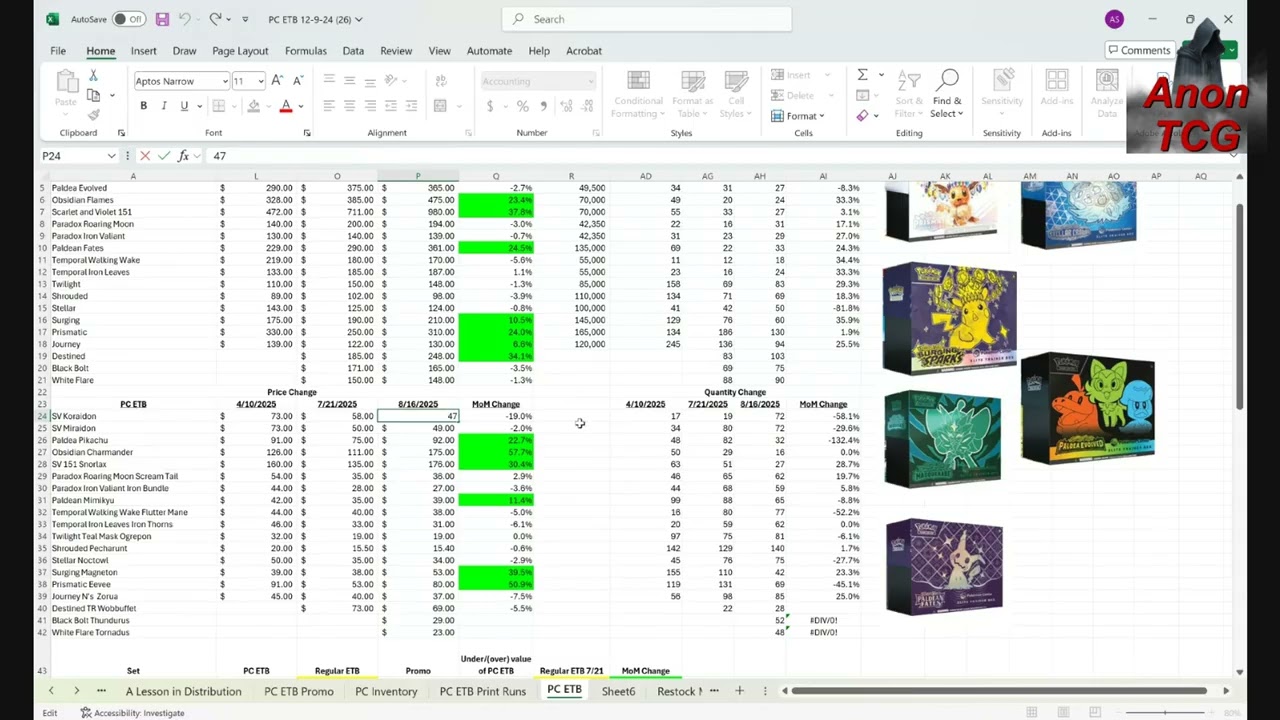The height and width of the screenshot is (720, 1280).
Task: Expand the Format cells dropdown
Action: (x=798, y=116)
